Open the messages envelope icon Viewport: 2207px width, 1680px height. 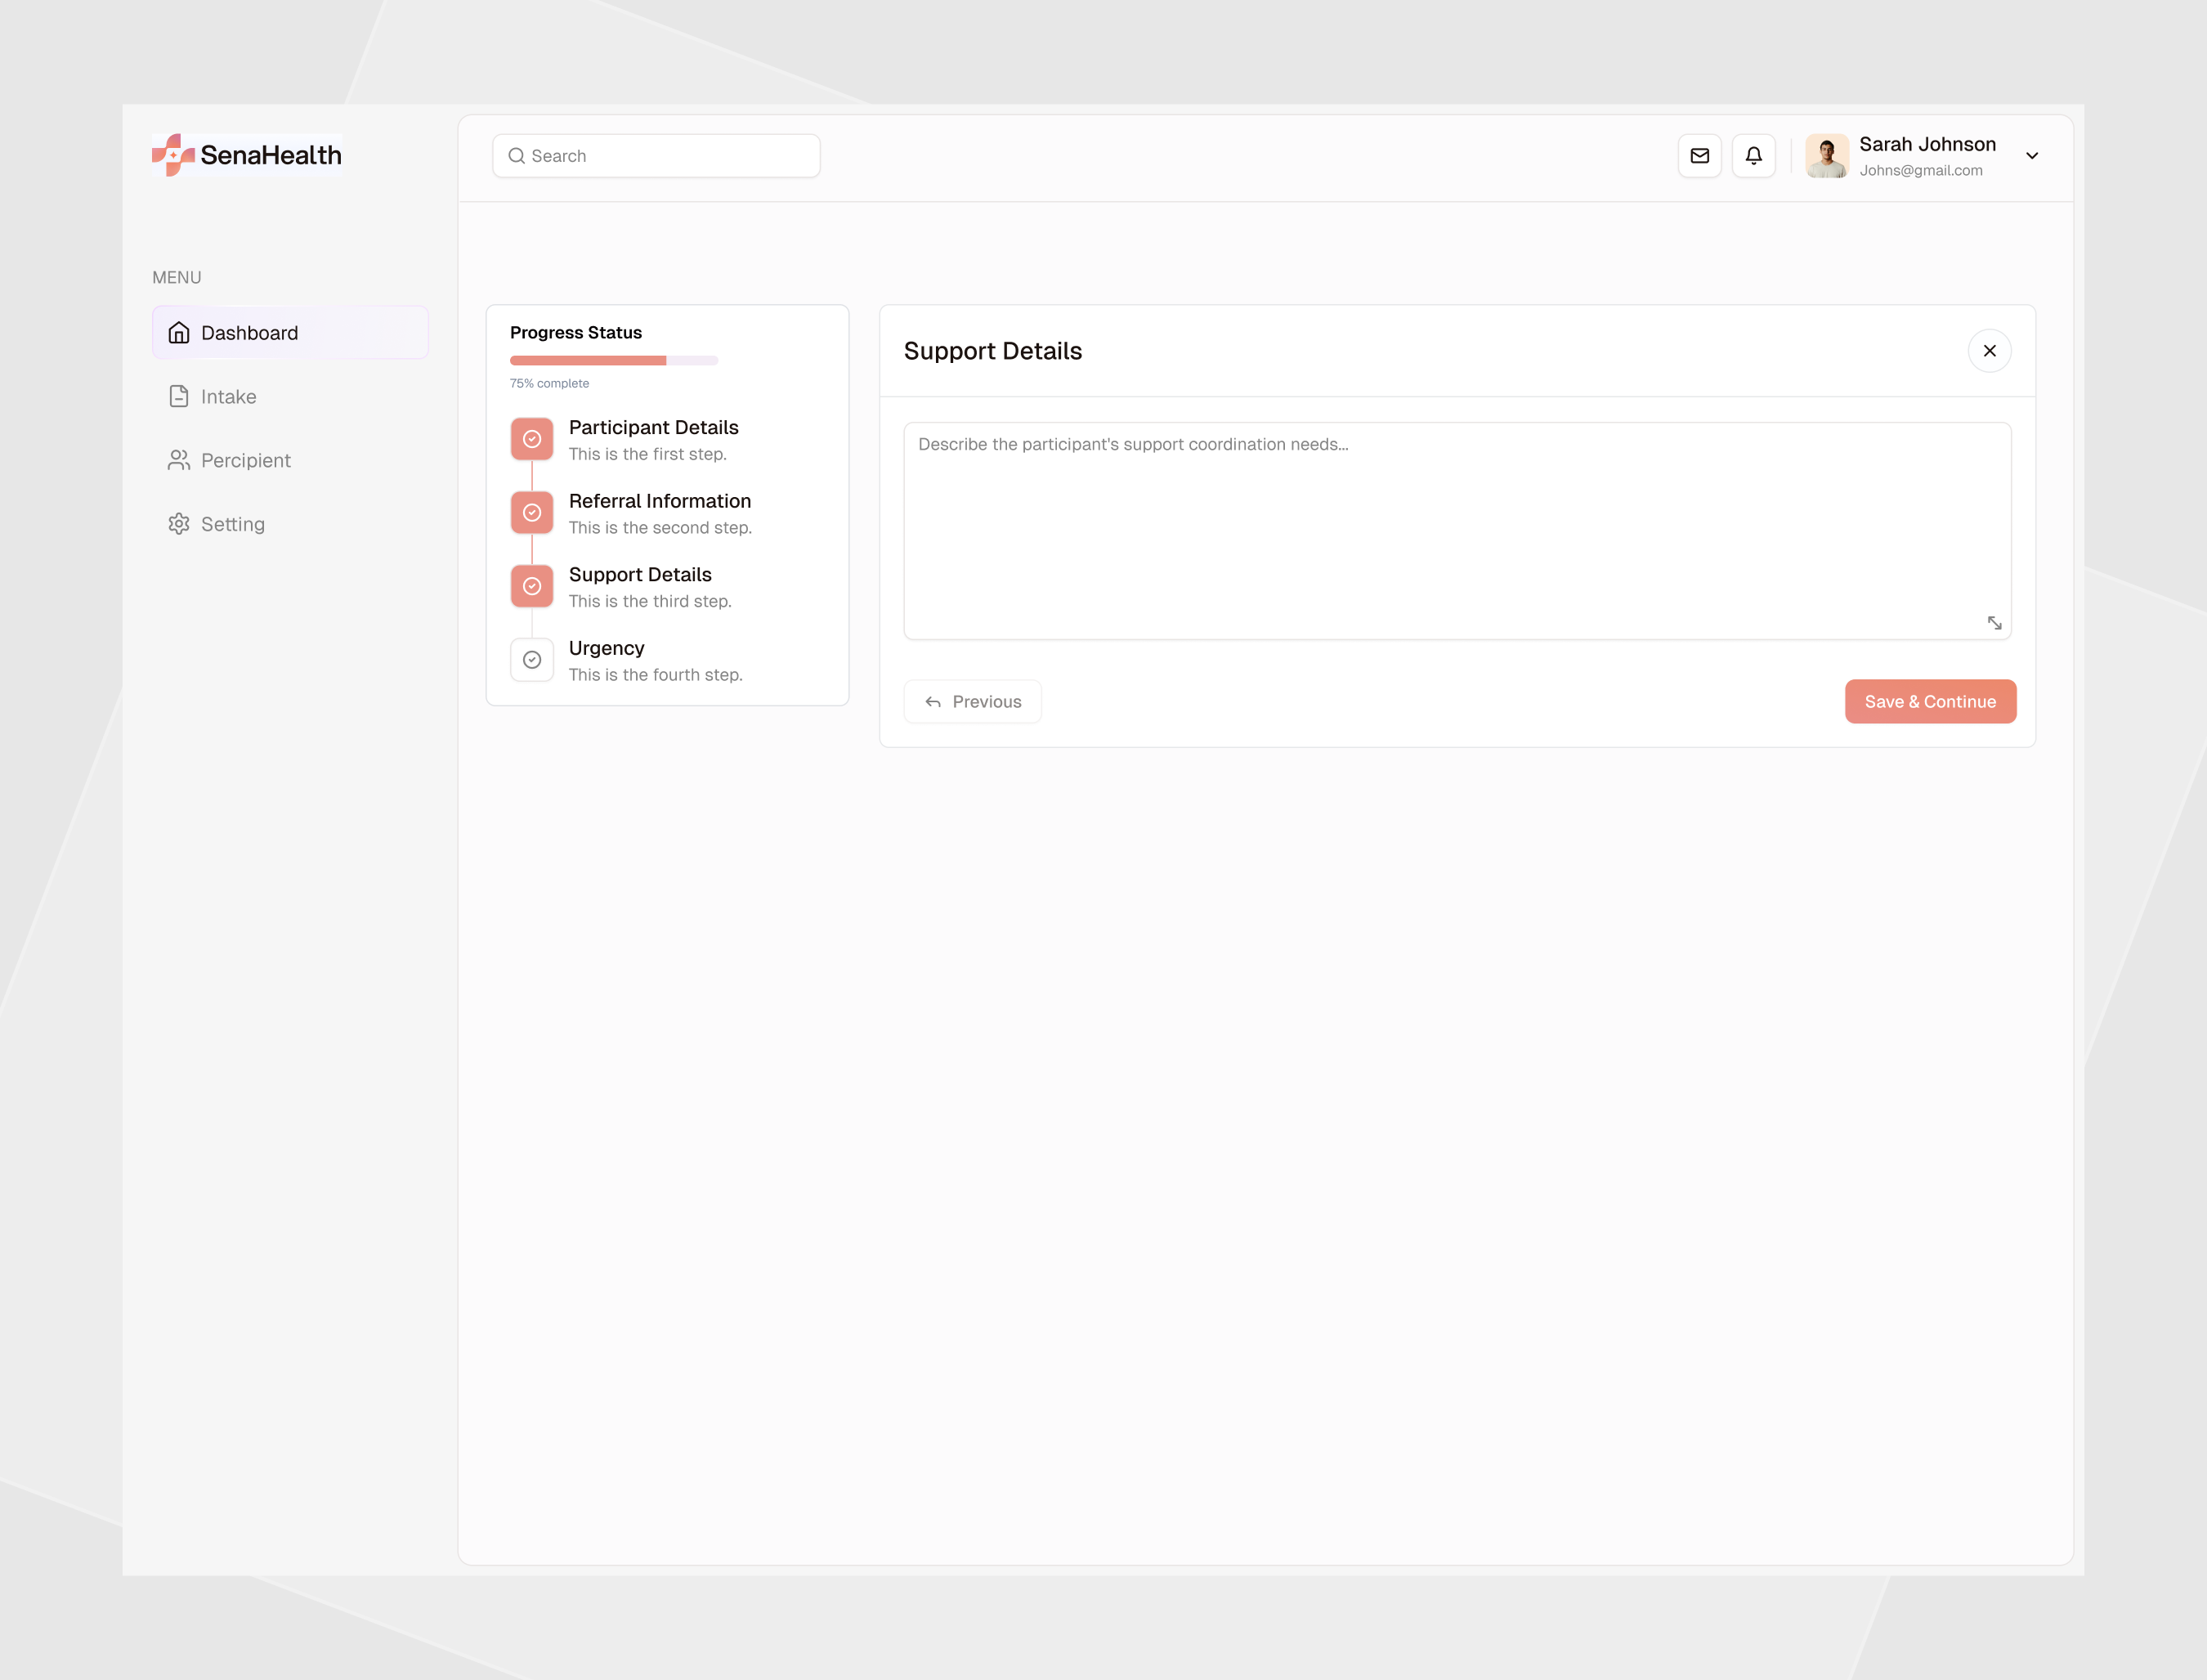tap(1700, 155)
